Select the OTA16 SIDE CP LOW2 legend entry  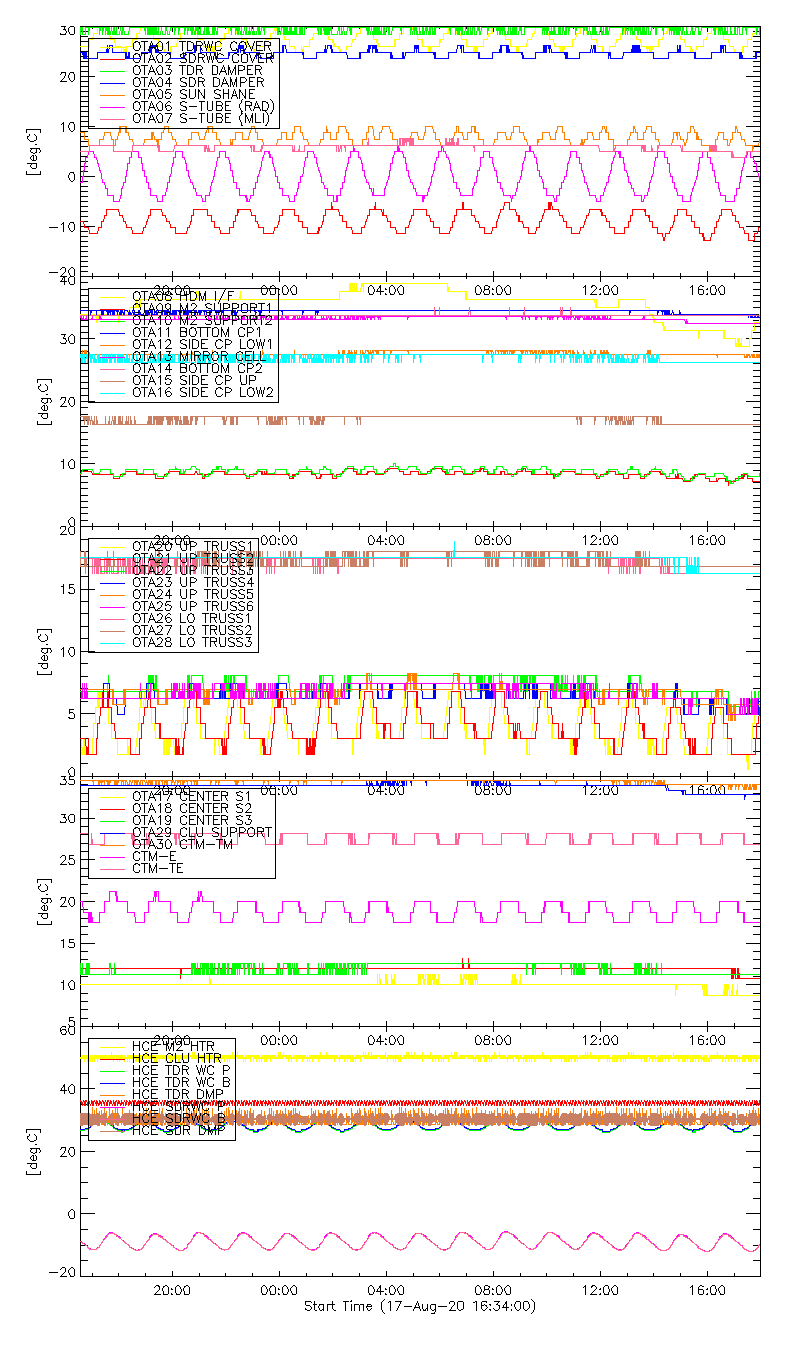pos(203,393)
